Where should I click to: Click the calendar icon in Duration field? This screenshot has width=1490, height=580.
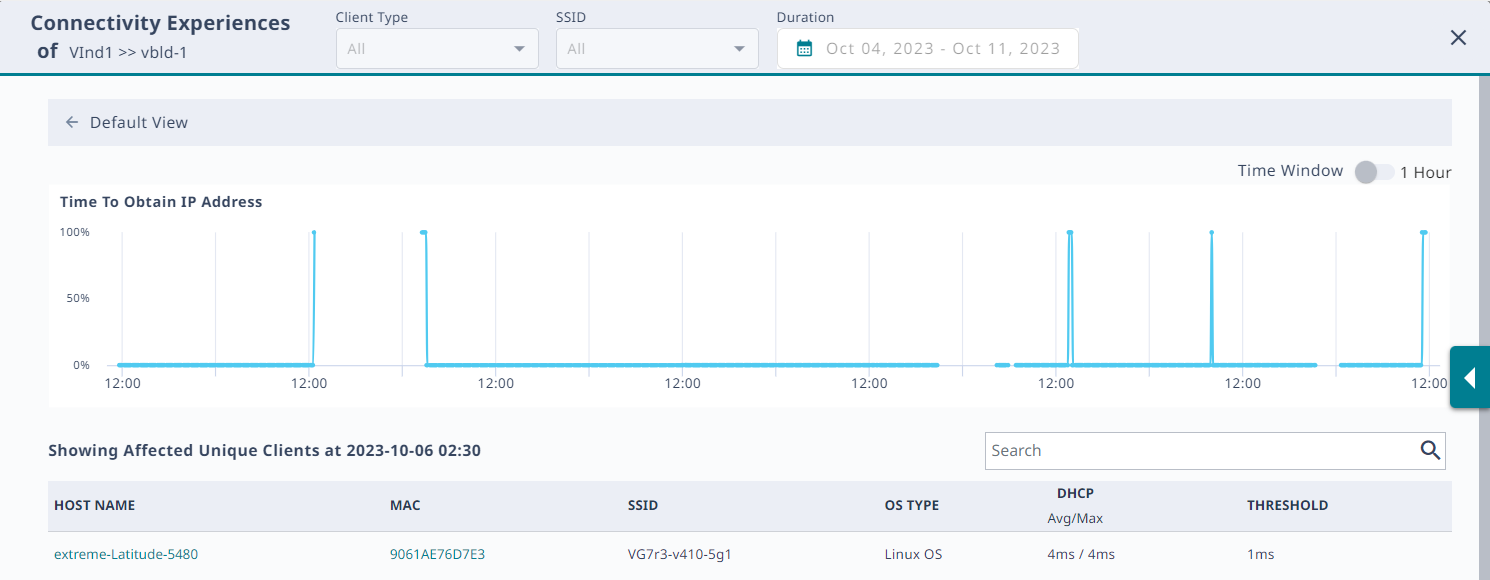tap(804, 49)
